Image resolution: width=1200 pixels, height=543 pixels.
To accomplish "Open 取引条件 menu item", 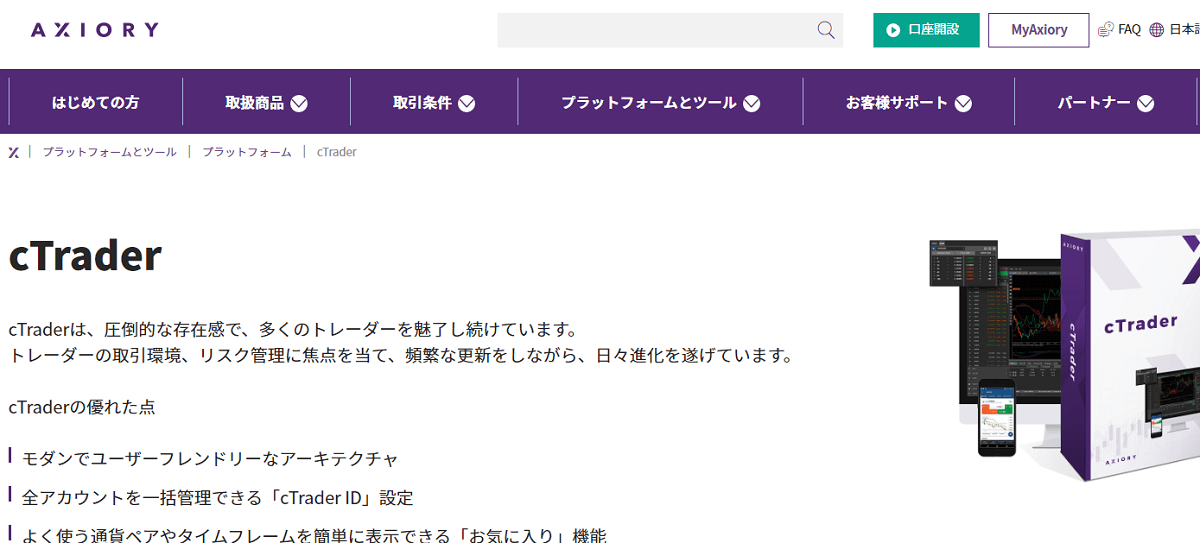I will pos(422,102).
